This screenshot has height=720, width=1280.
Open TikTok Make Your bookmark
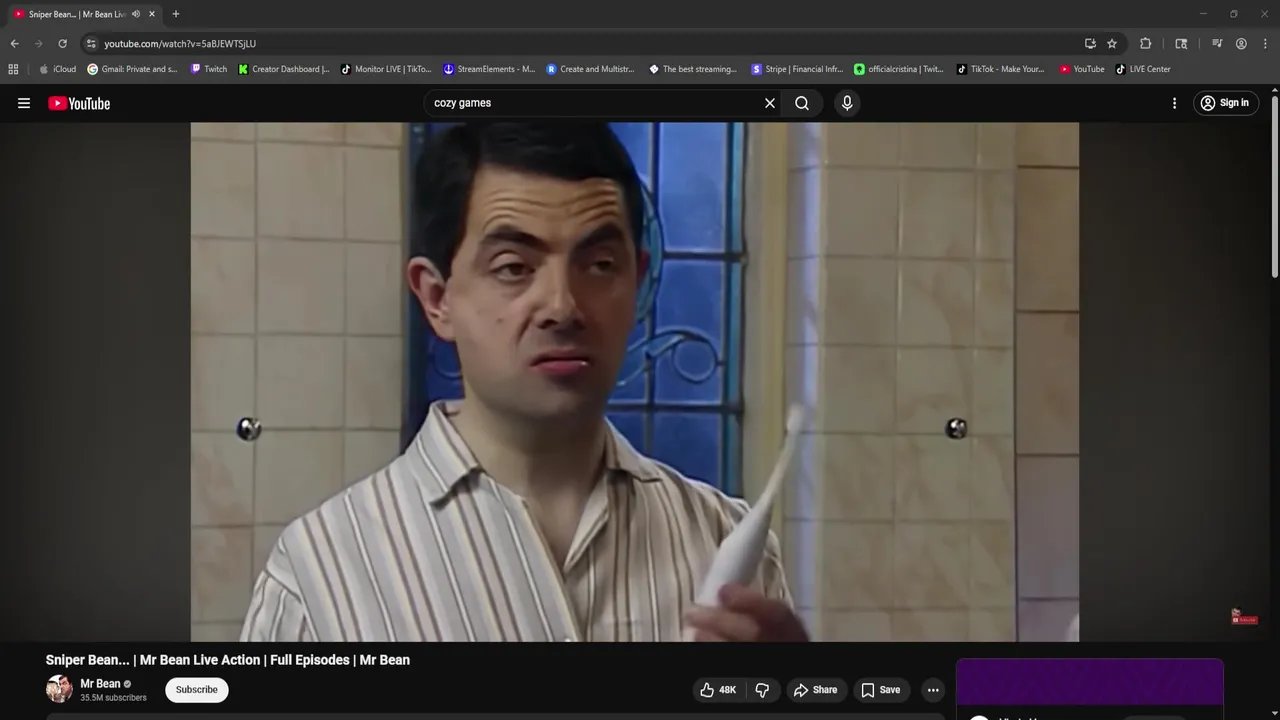tap(1001, 69)
